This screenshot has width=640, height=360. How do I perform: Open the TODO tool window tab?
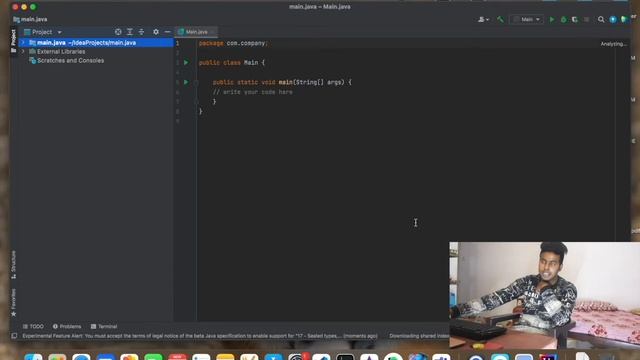(33, 327)
